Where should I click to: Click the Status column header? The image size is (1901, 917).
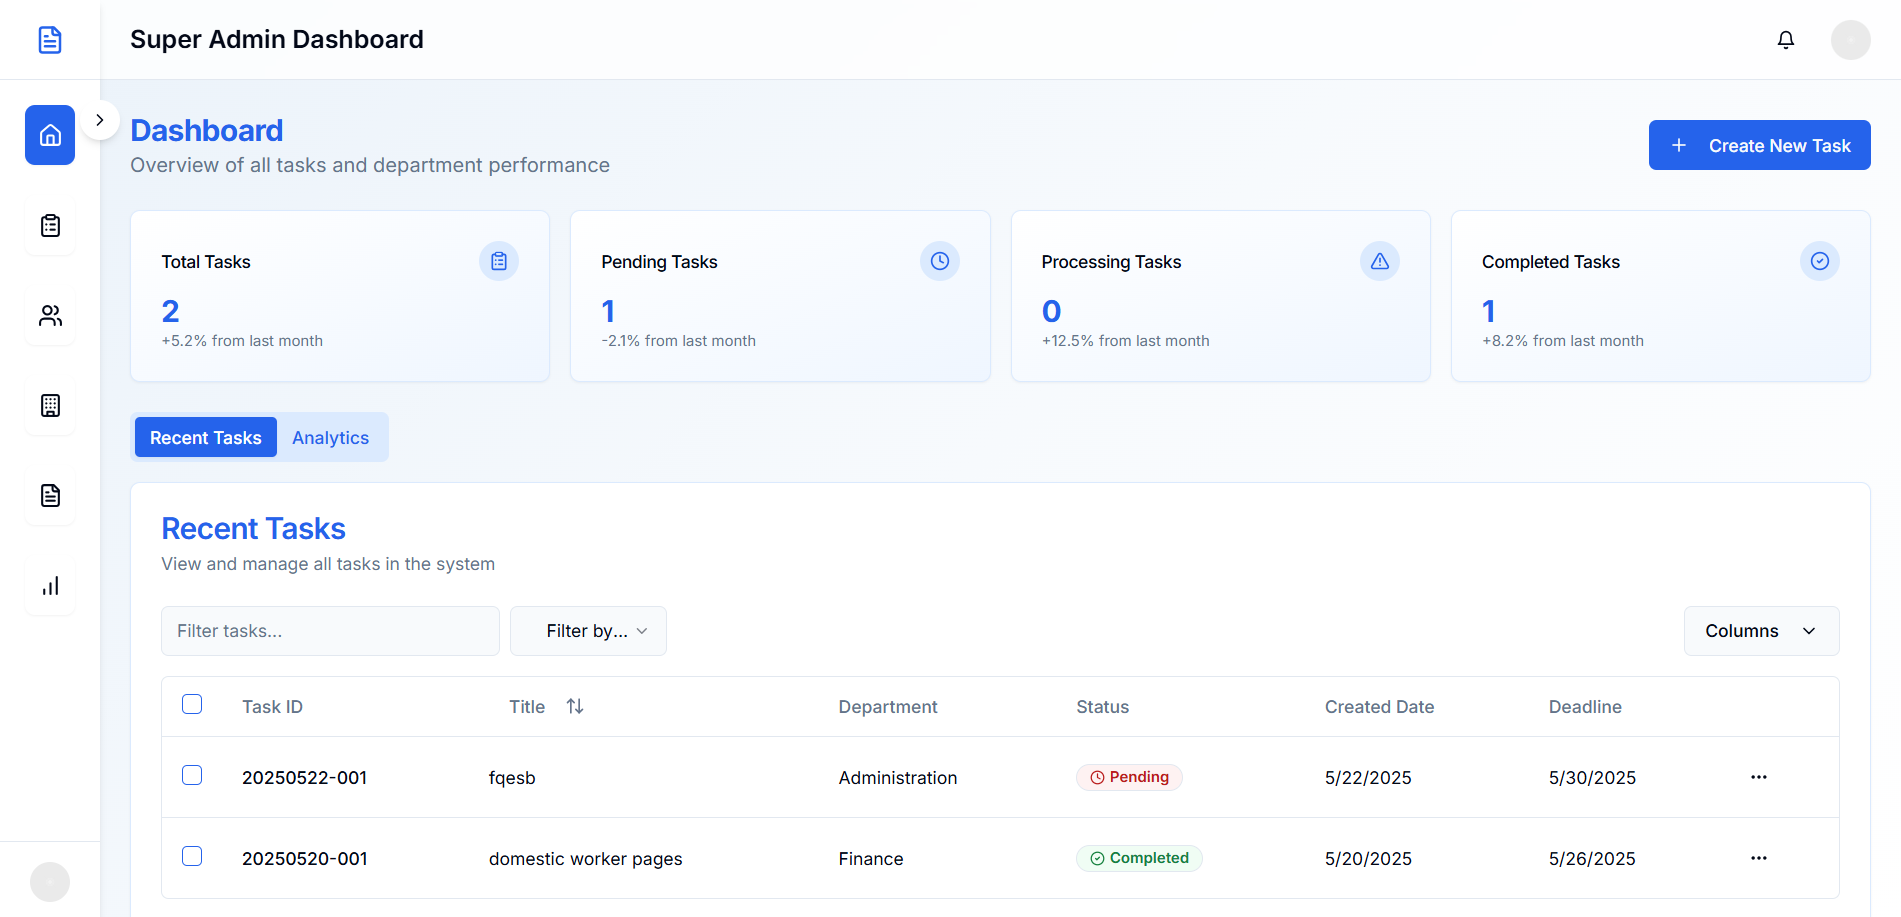[1103, 707]
